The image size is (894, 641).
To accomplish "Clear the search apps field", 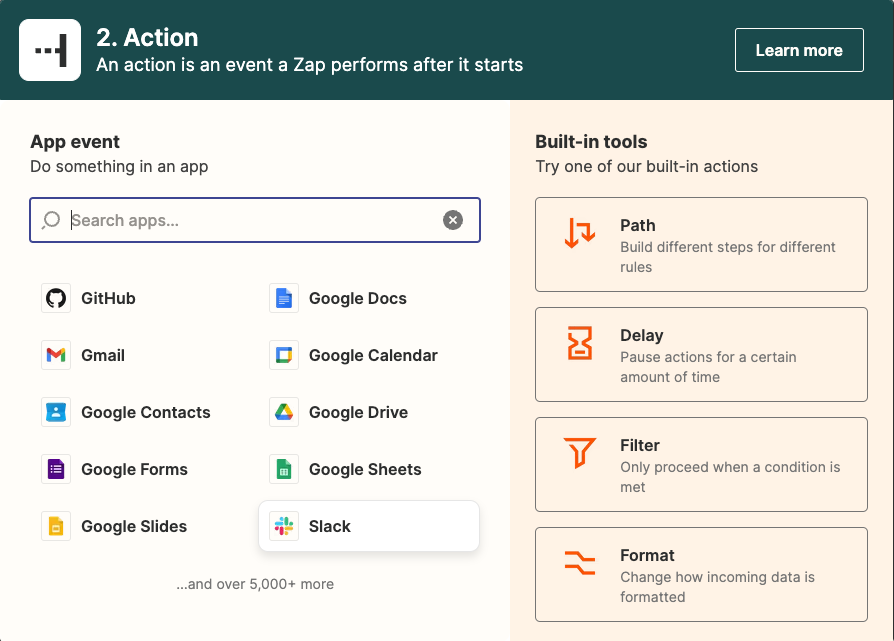I will pyautogui.click(x=453, y=220).
